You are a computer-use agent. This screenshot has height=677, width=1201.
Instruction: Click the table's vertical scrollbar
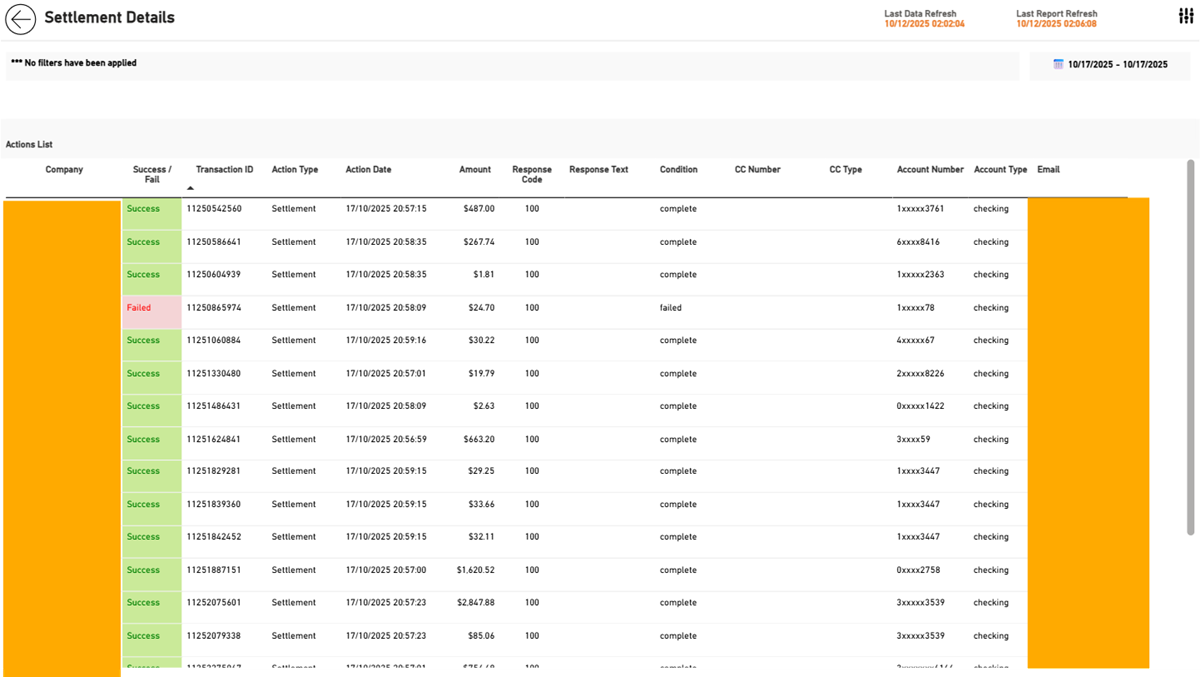(1190, 347)
